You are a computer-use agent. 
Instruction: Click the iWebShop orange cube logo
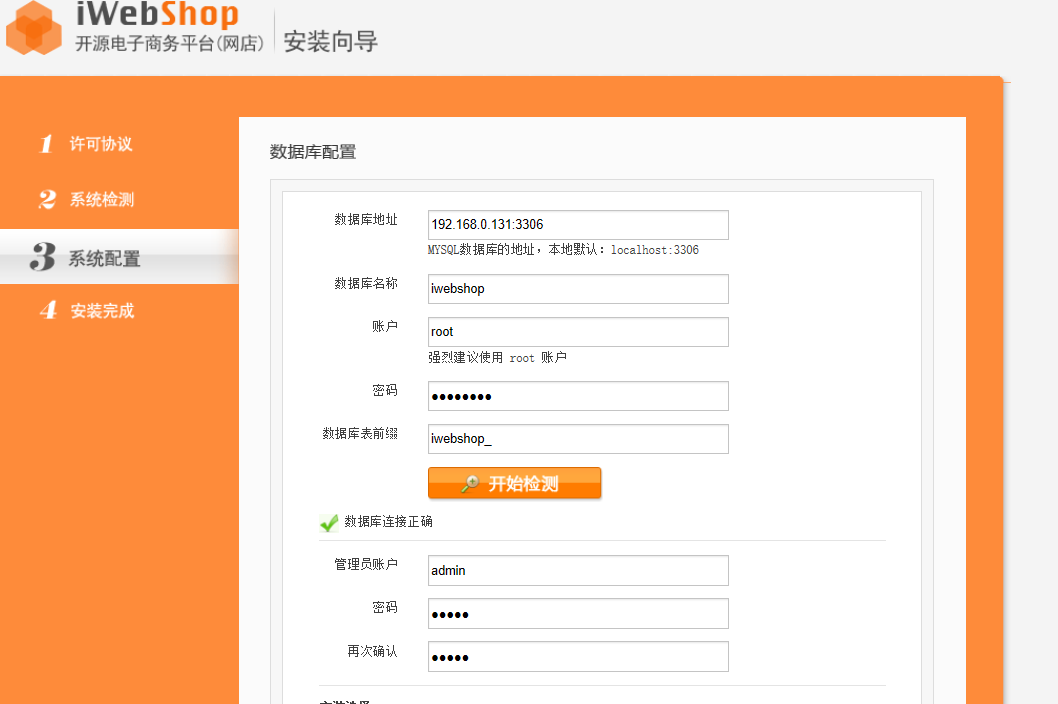(x=34, y=27)
